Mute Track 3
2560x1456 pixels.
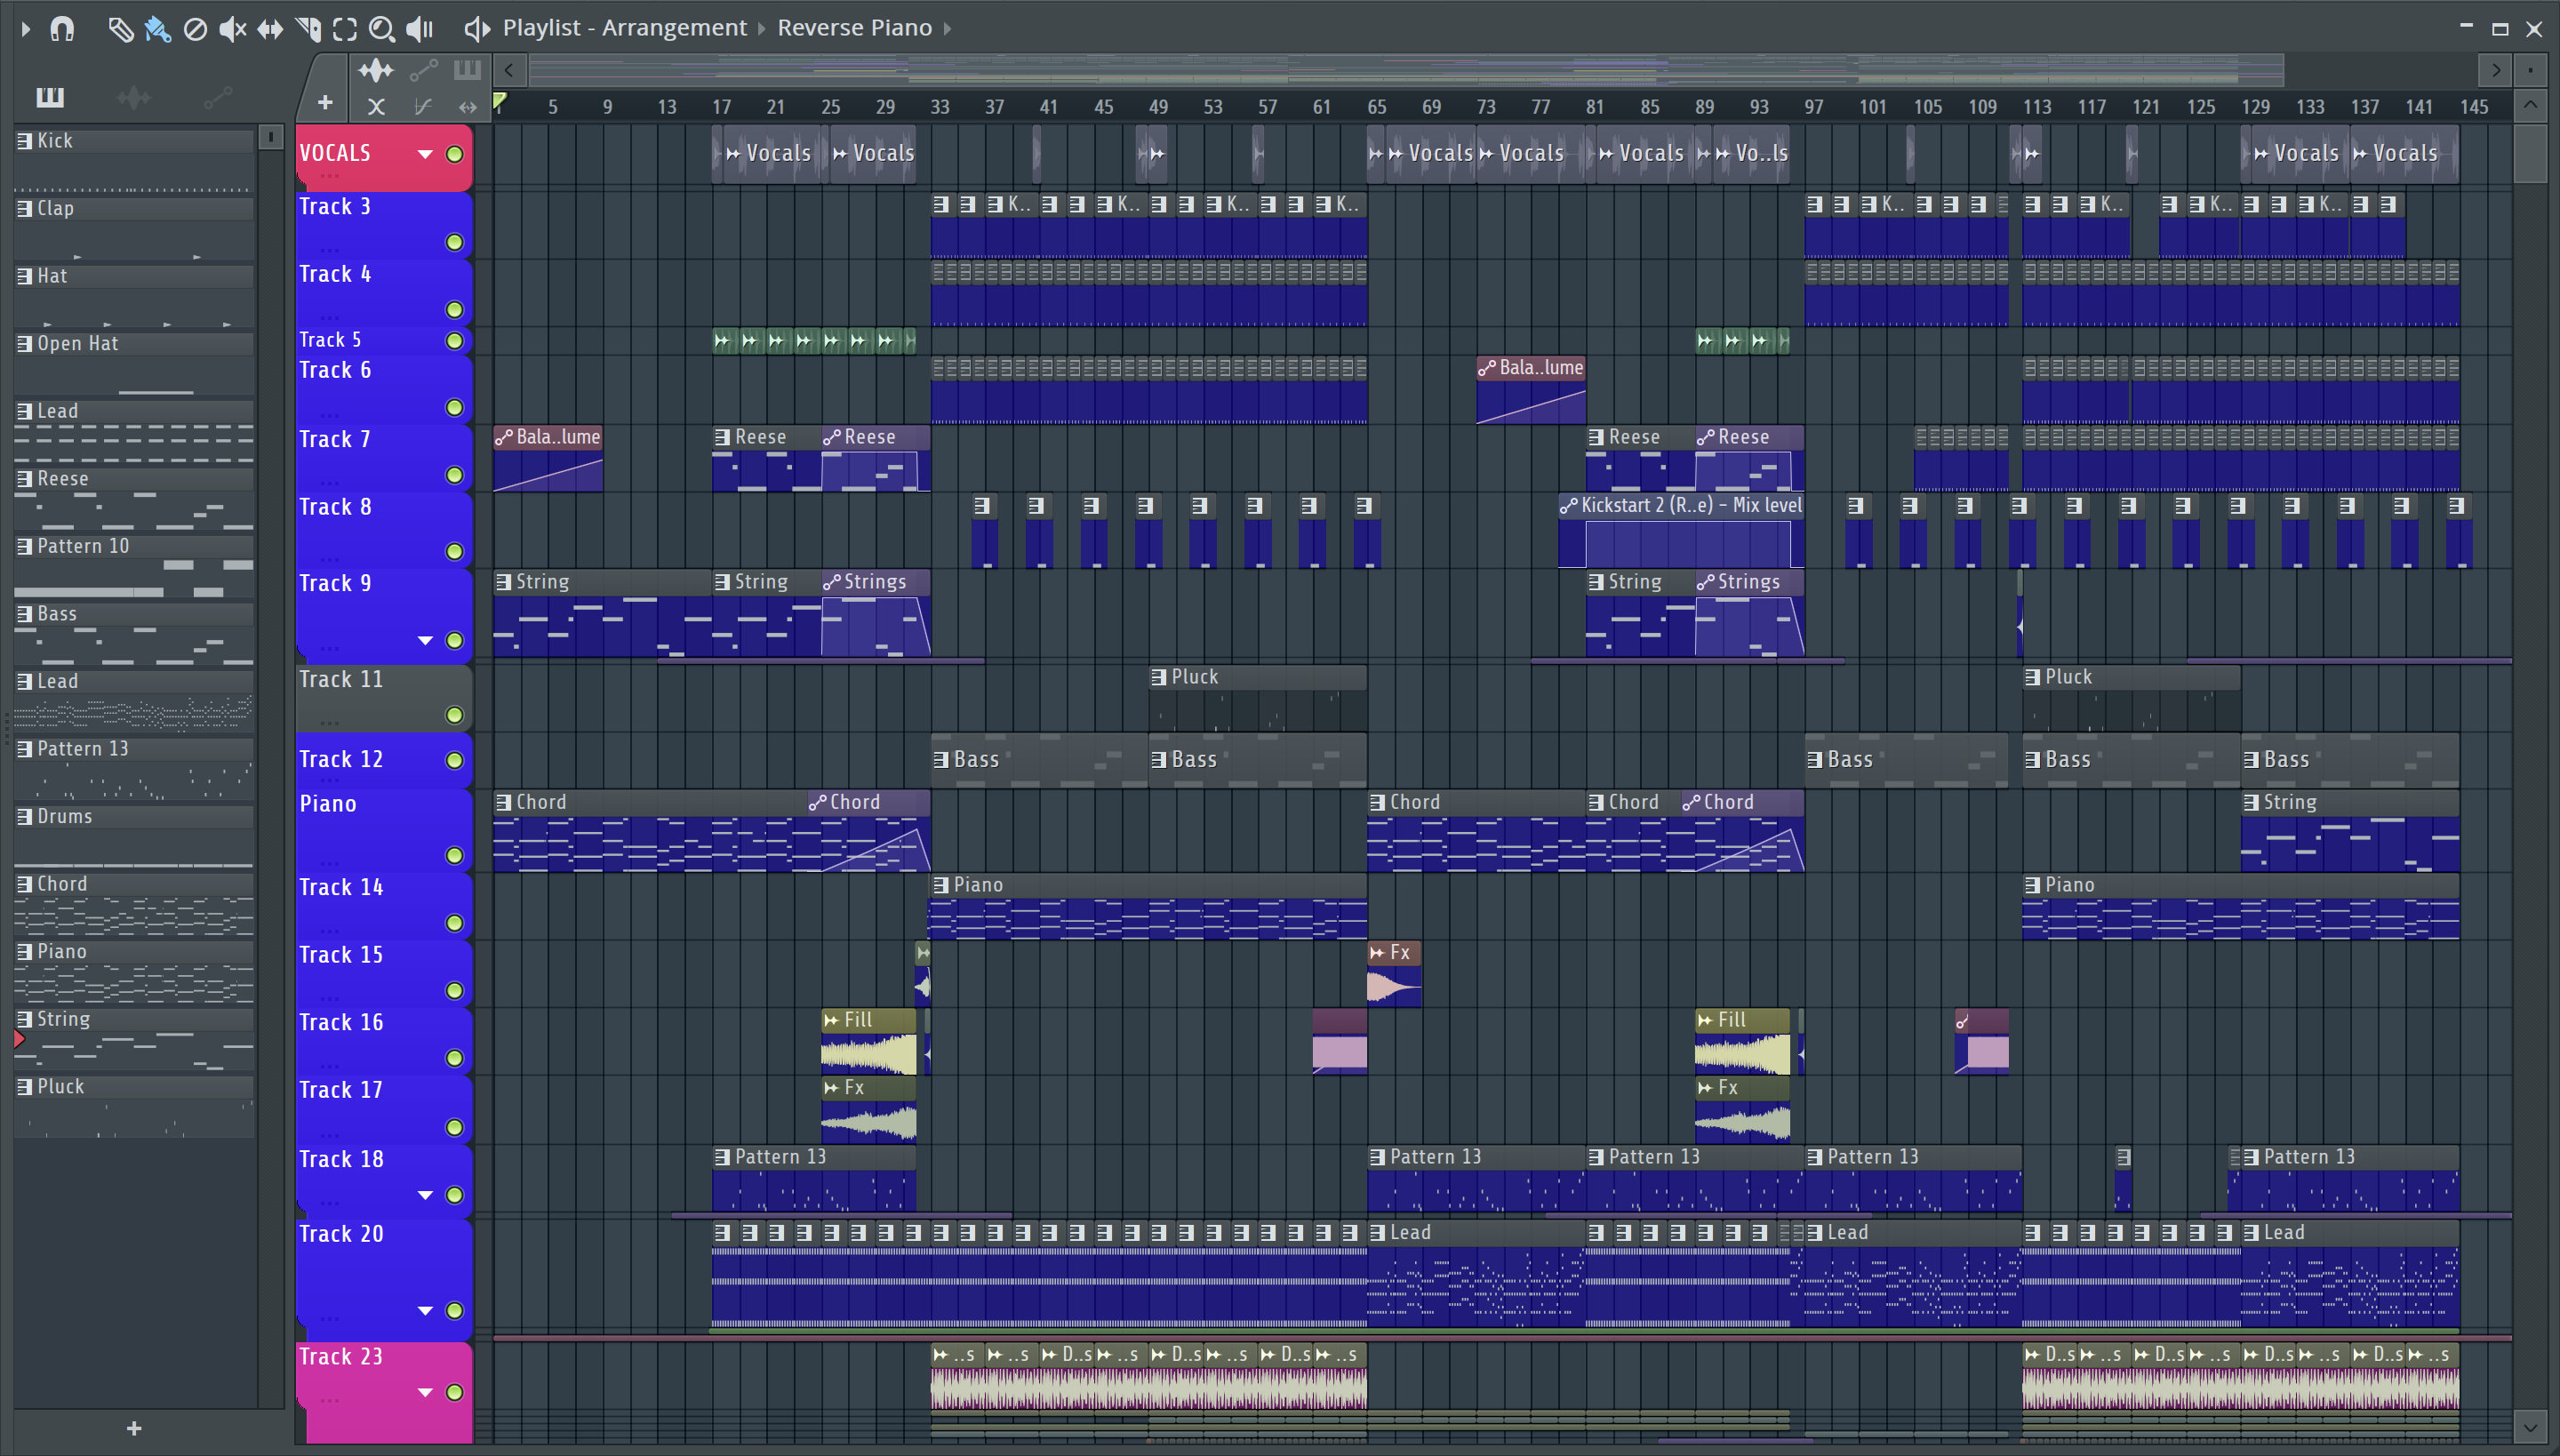(454, 242)
